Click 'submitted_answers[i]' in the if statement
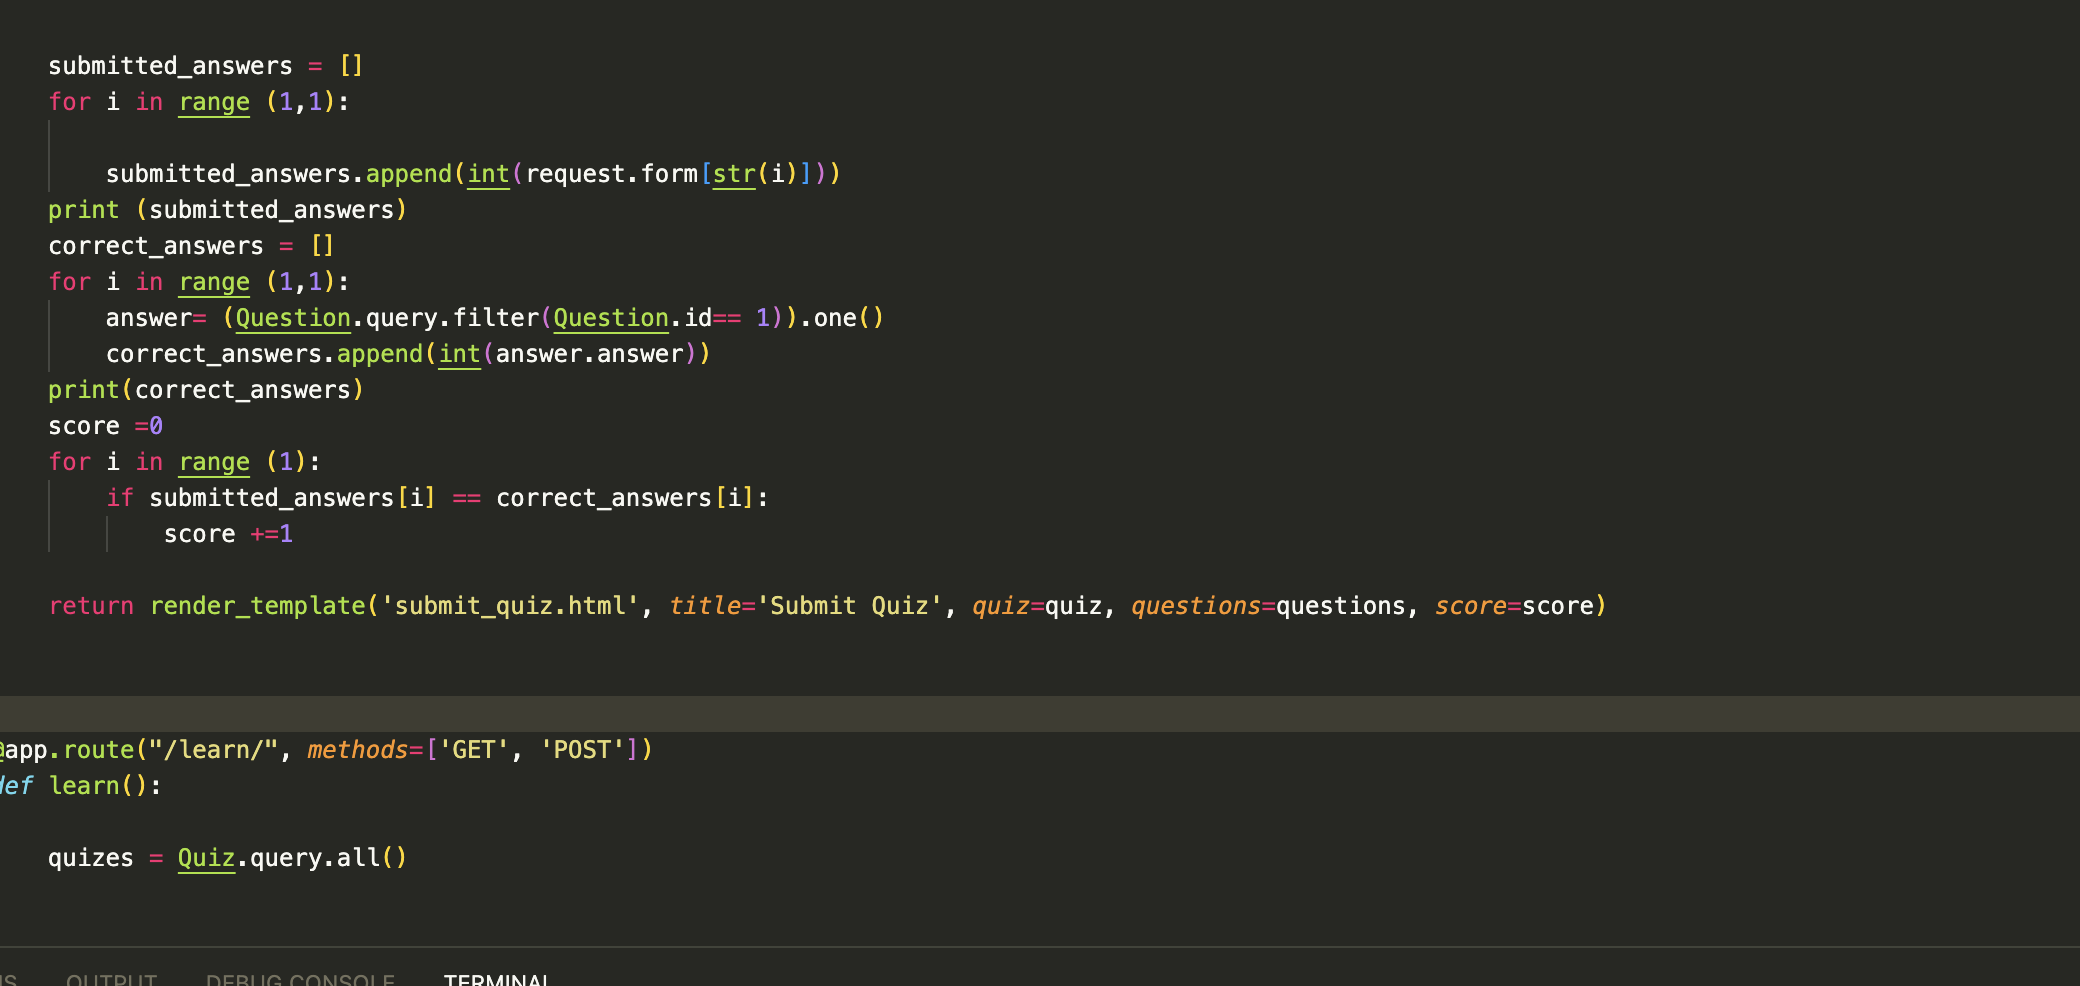 tap(293, 498)
